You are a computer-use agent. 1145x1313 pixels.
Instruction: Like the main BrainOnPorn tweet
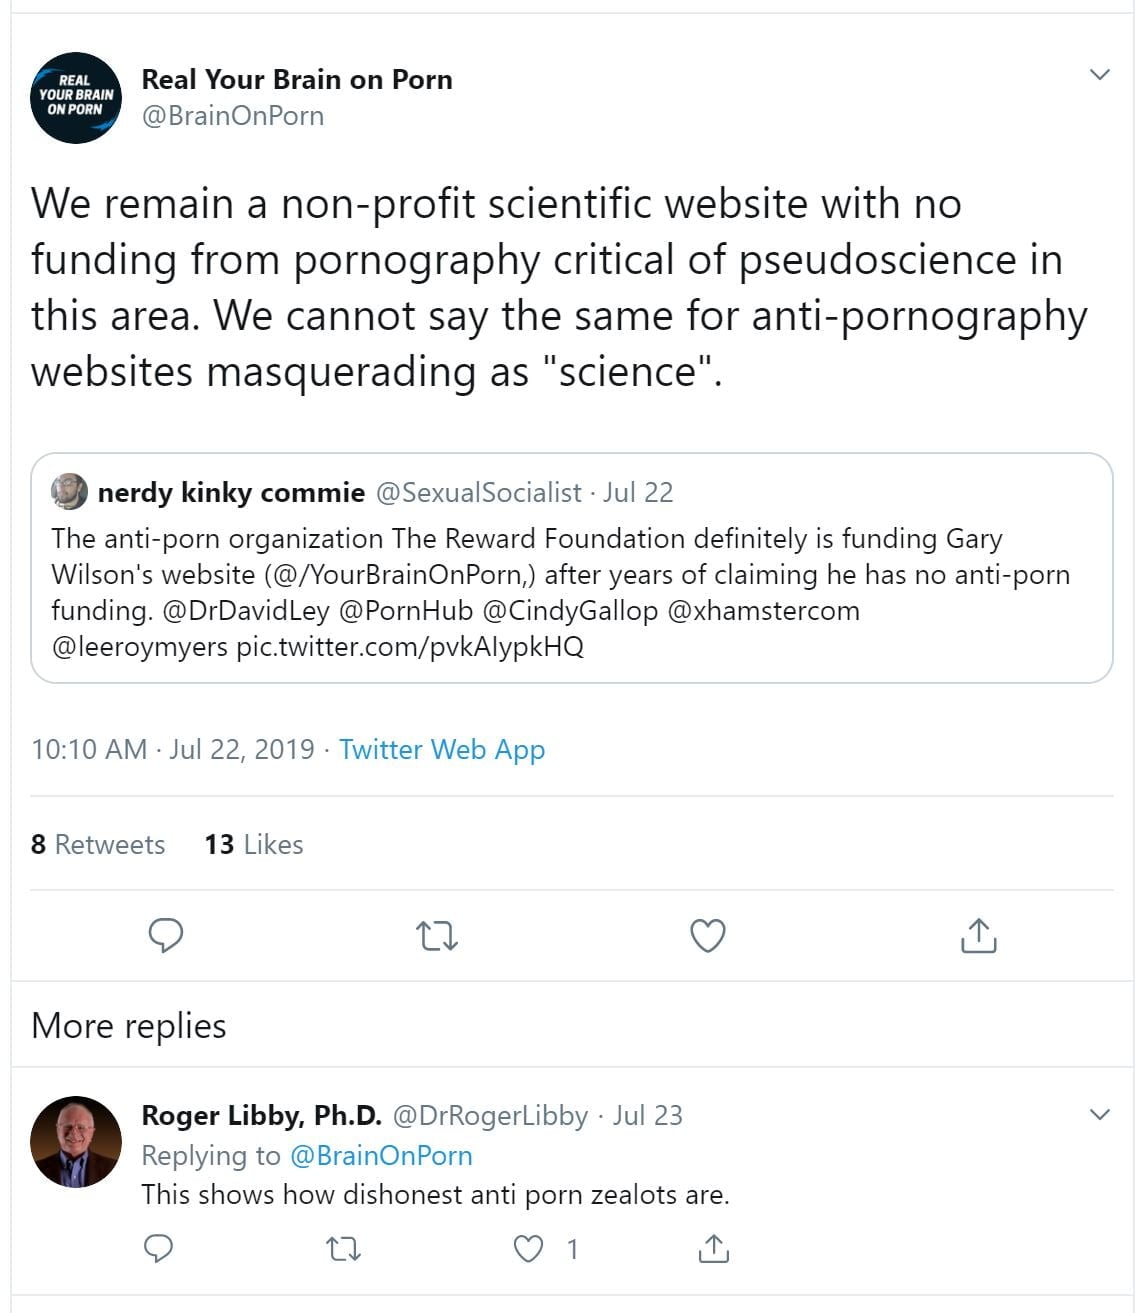click(708, 936)
